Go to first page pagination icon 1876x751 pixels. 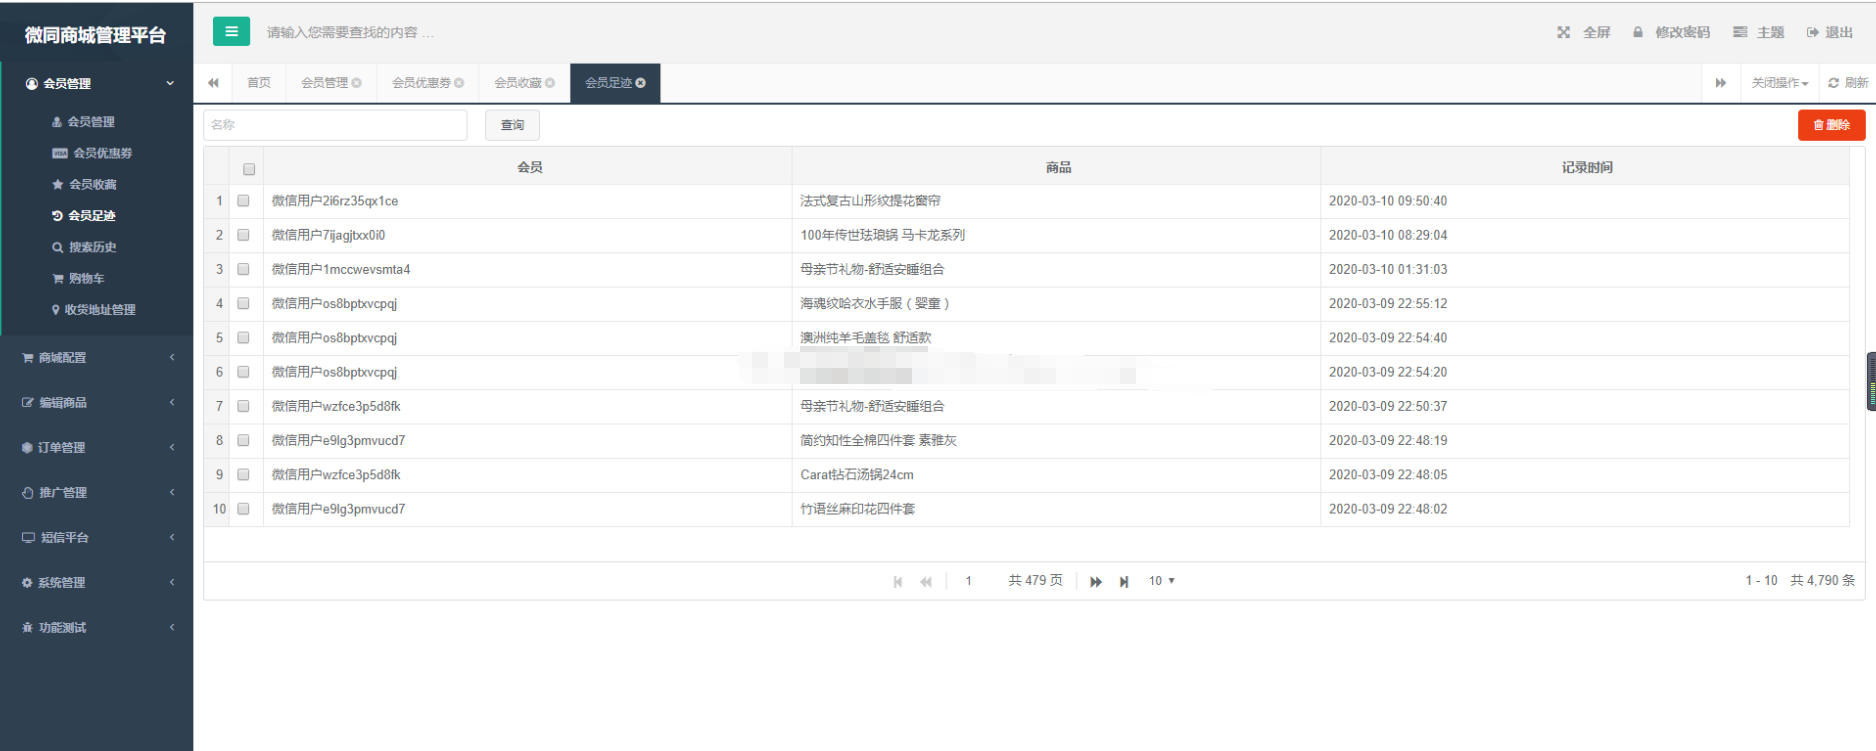(898, 581)
